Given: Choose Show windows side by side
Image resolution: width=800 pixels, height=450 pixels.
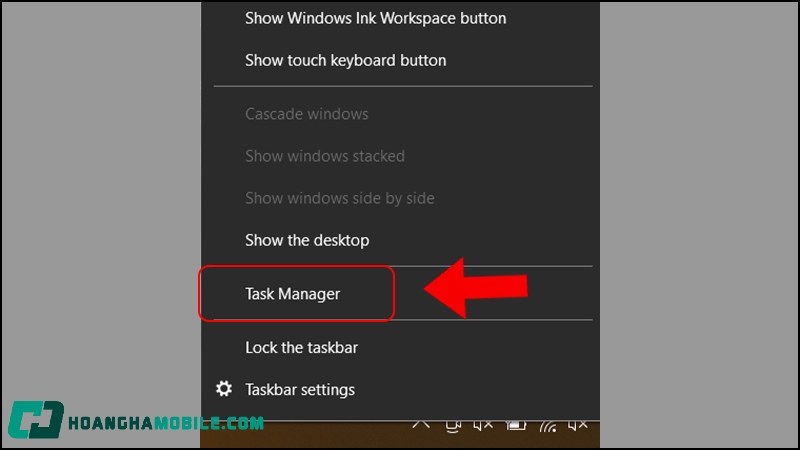Looking at the screenshot, I should coord(339,198).
